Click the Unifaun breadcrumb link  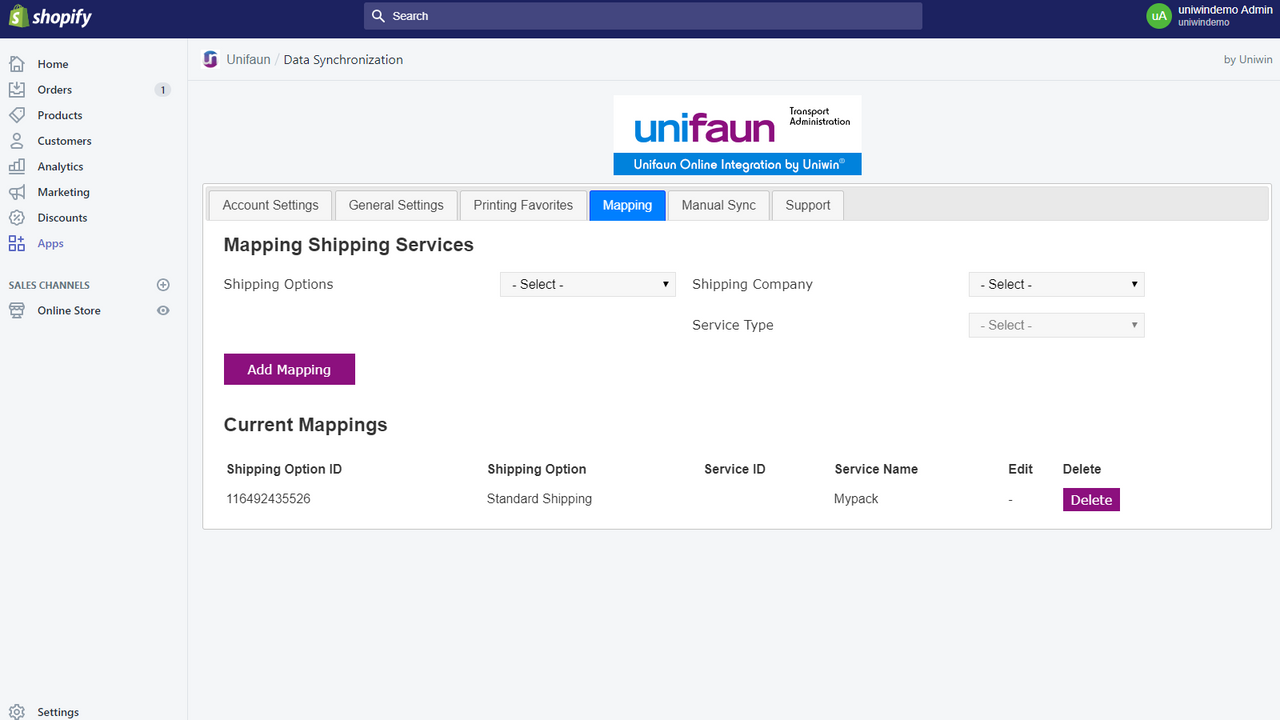pos(248,59)
